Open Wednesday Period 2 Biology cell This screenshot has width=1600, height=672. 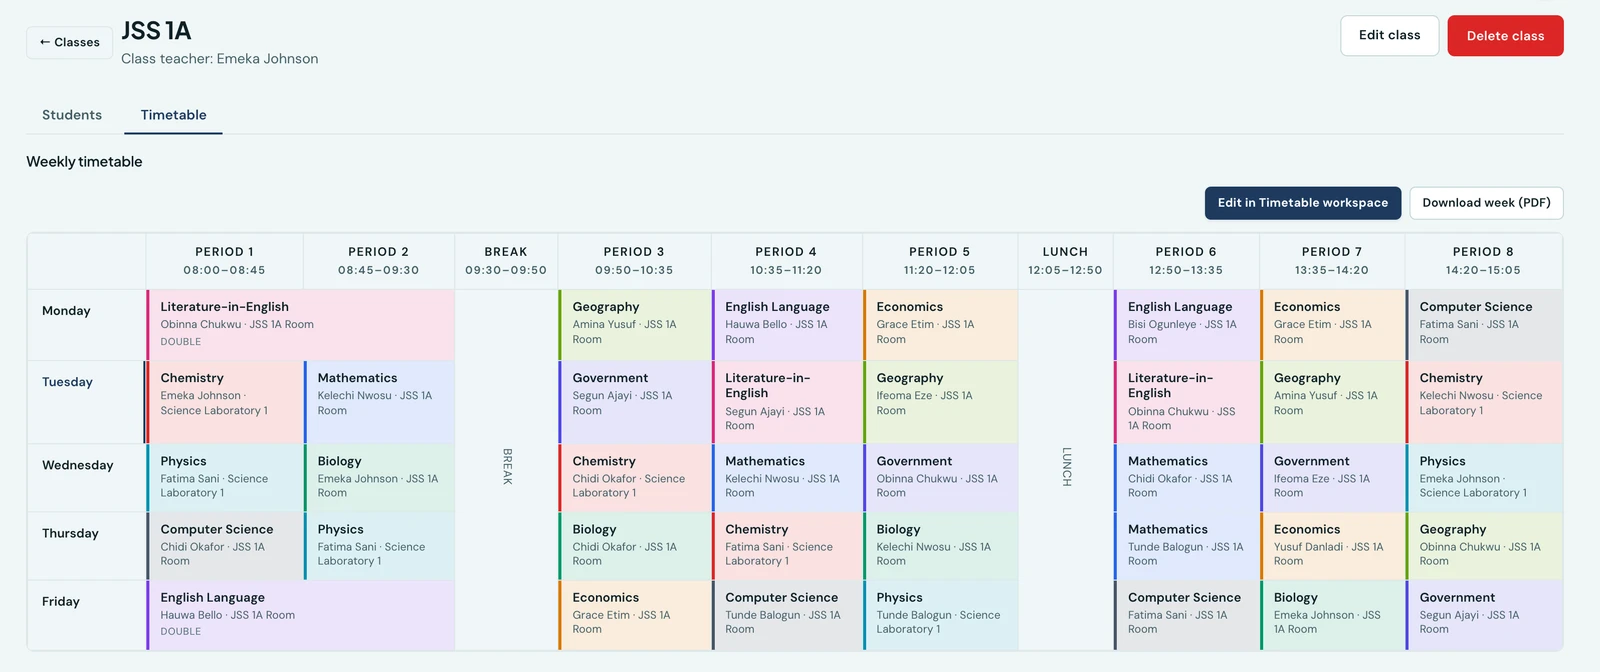click(379, 478)
